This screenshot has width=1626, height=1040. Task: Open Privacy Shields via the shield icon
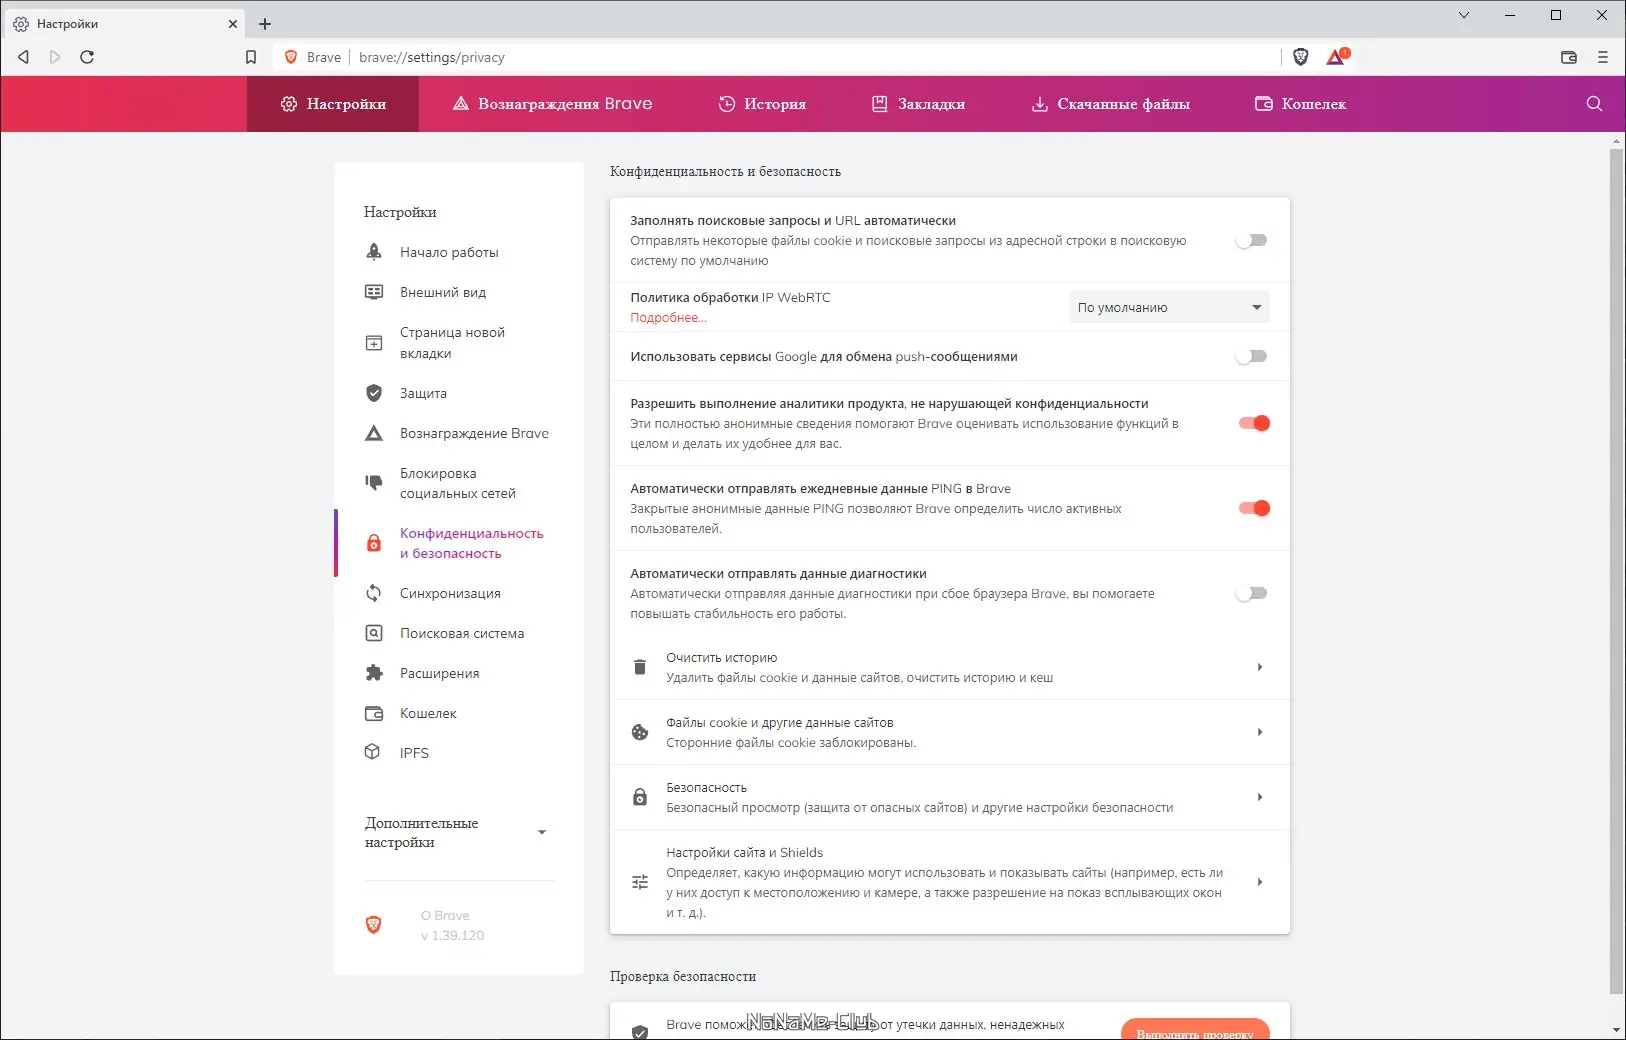click(1301, 57)
